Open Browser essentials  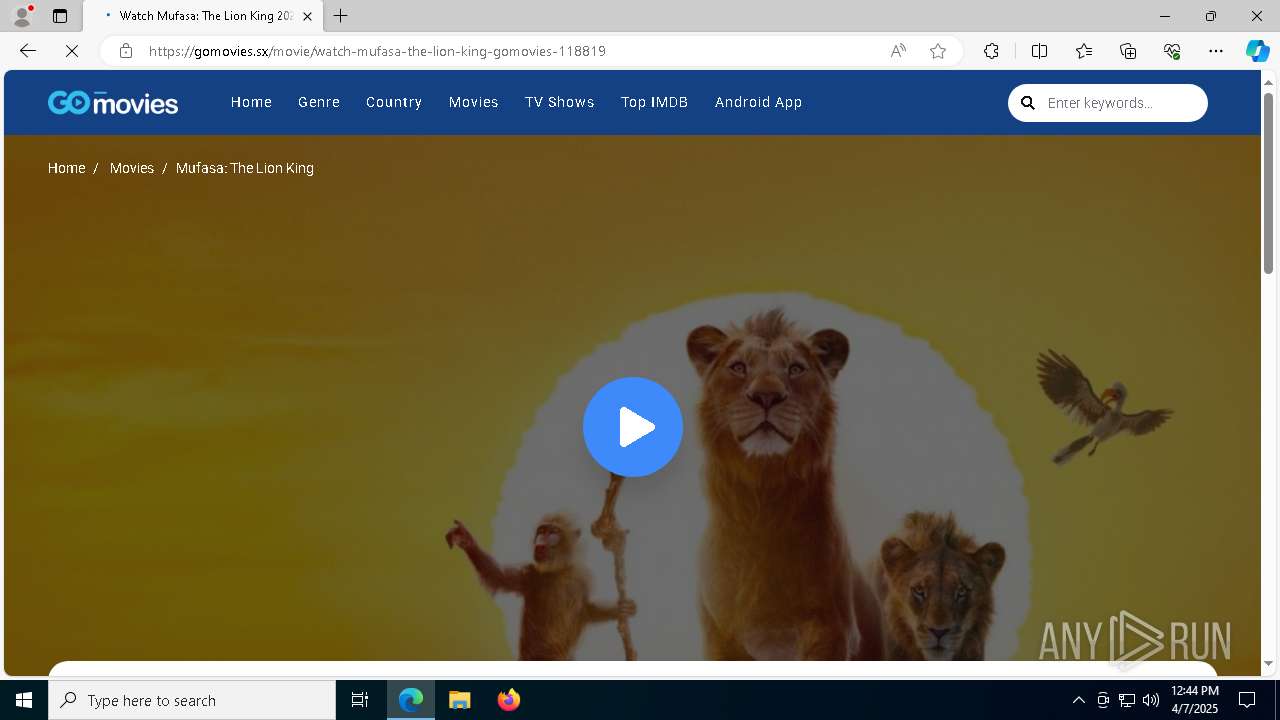pos(1172,51)
